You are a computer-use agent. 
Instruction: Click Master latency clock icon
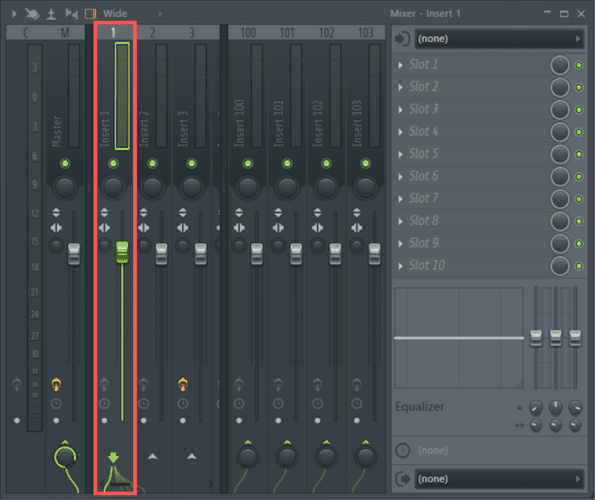(x=56, y=403)
